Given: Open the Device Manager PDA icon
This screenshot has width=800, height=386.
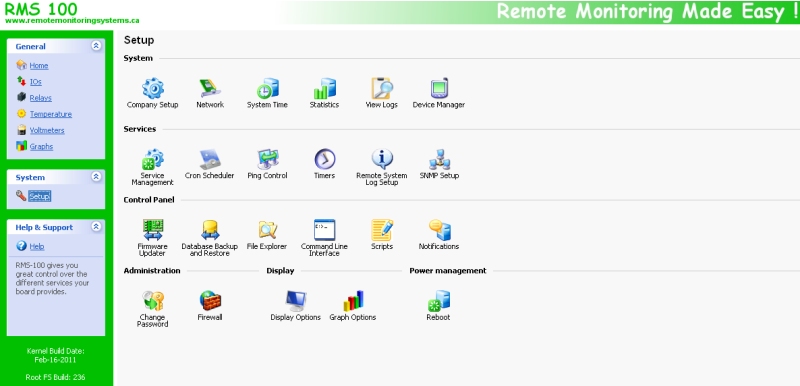Looking at the screenshot, I should coord(439,88).
